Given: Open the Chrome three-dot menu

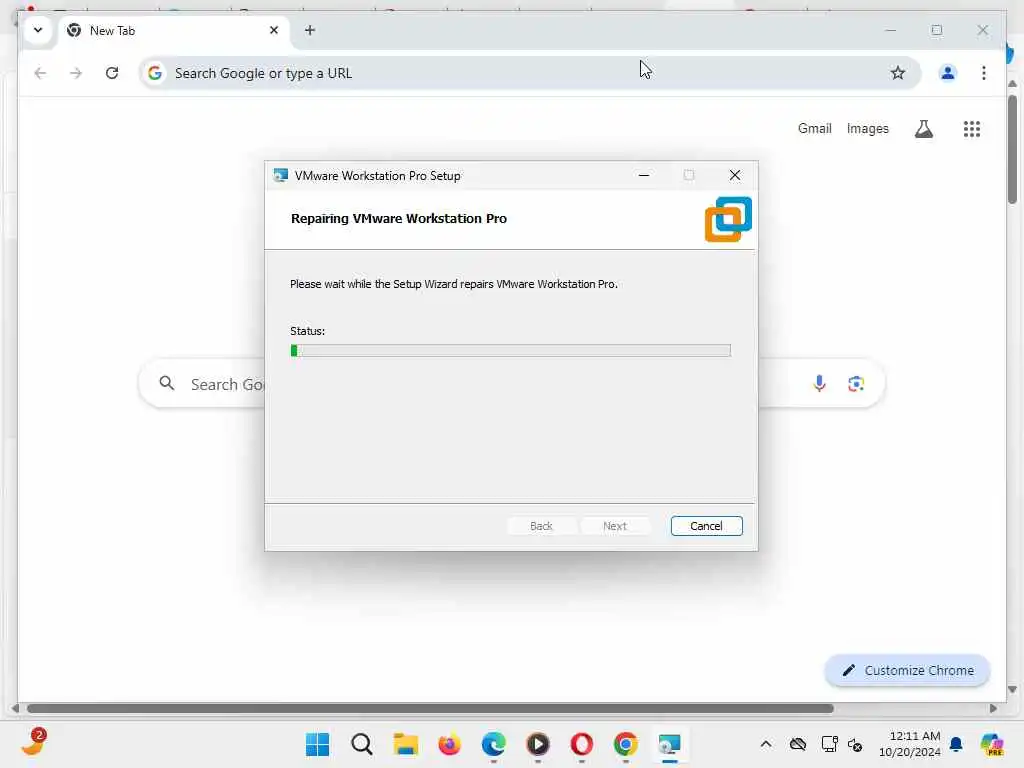Looking at the screenshot, I should (x=984, y=73).
